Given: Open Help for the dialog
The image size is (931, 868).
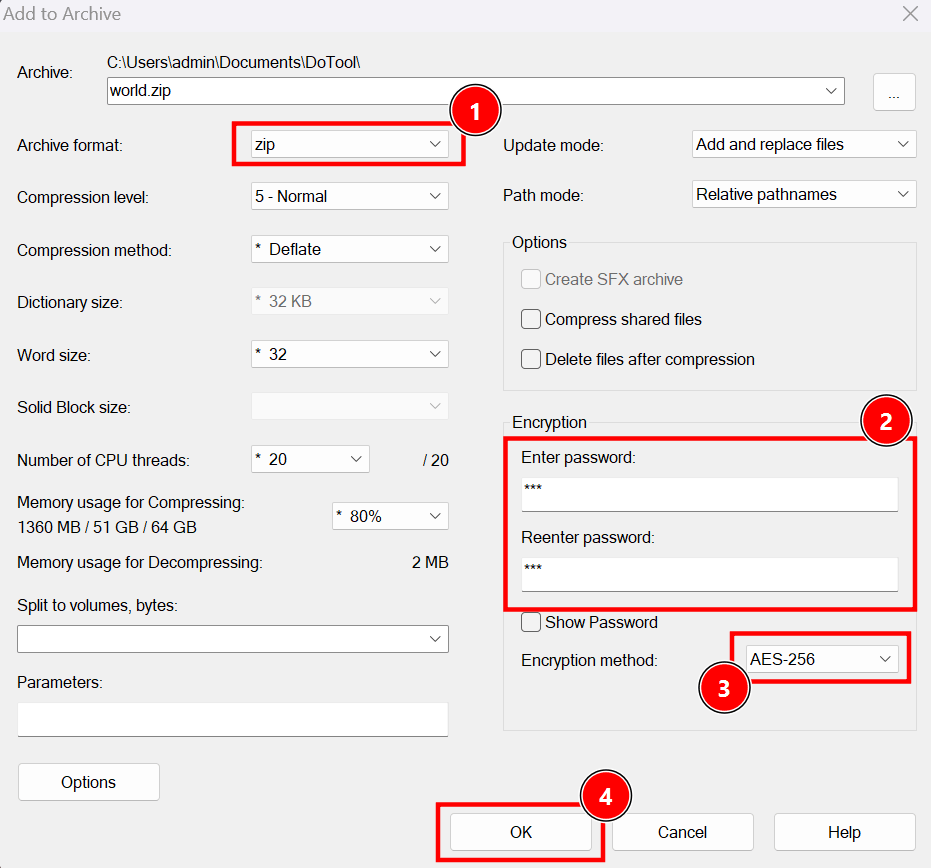Looking at the screenshot, I should pos(844,832).
